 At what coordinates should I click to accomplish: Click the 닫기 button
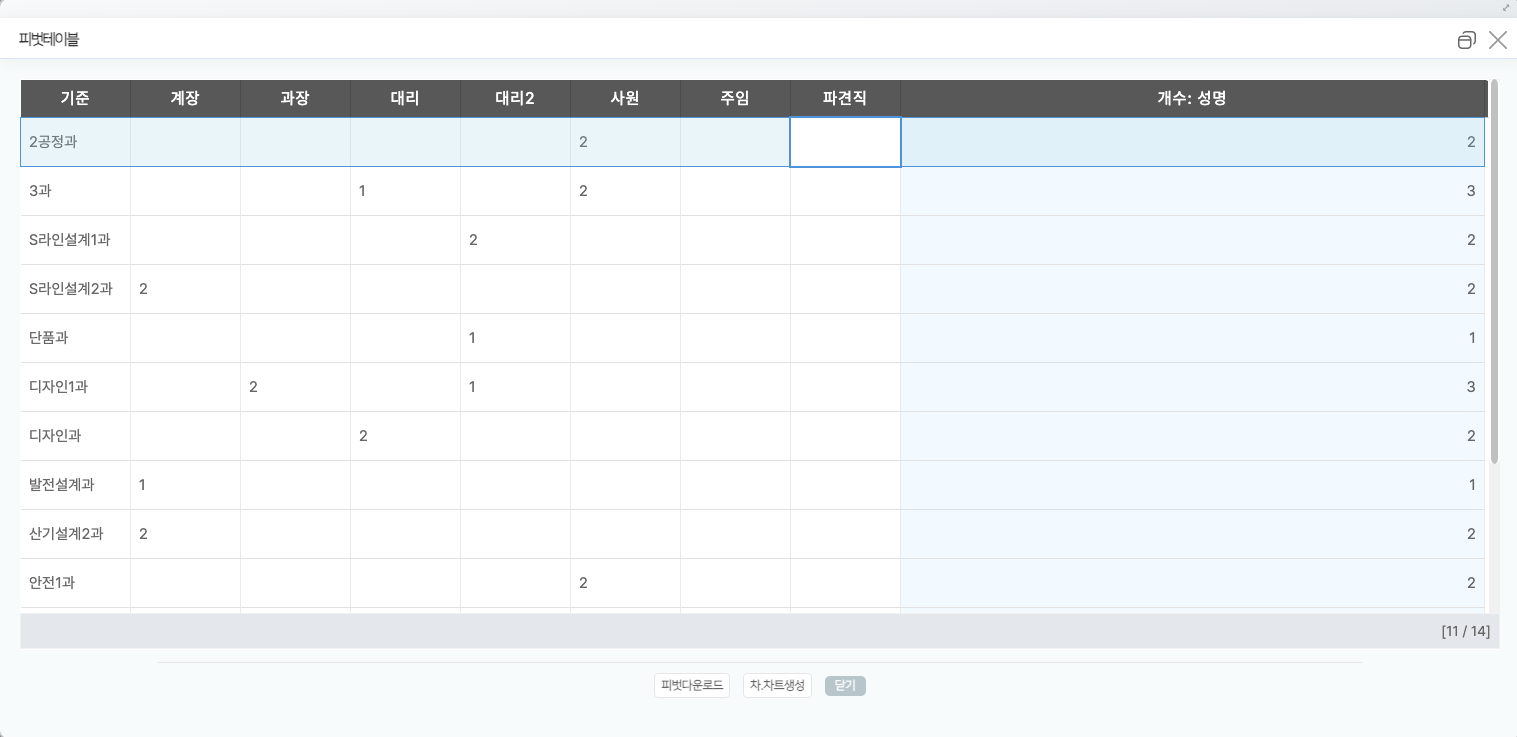point(845,686)
